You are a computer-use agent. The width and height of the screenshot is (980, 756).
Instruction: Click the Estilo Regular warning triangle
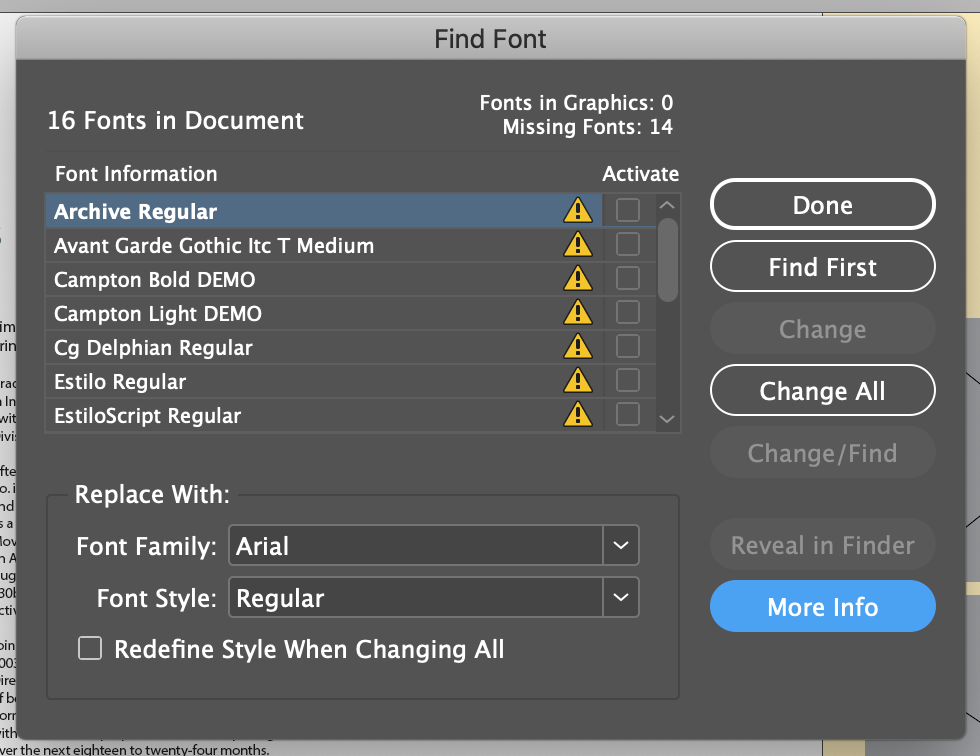point(578,381)
